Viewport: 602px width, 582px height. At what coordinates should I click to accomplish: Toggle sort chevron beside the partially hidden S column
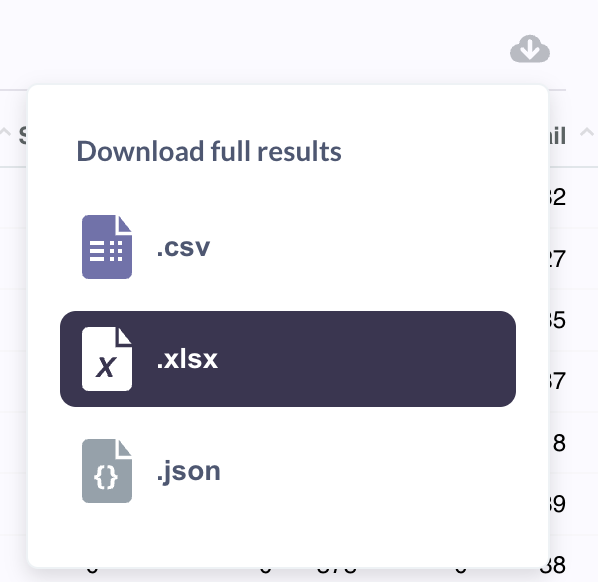point(5,132)
